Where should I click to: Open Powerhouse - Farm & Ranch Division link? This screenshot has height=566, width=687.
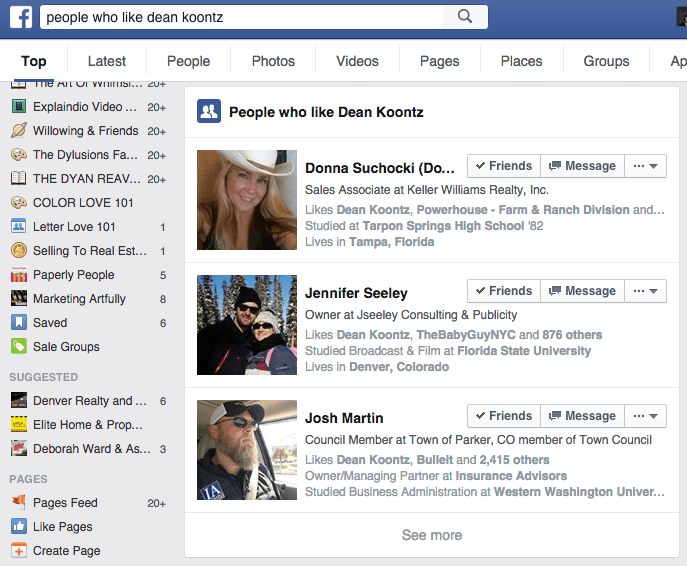pos(523,210)
